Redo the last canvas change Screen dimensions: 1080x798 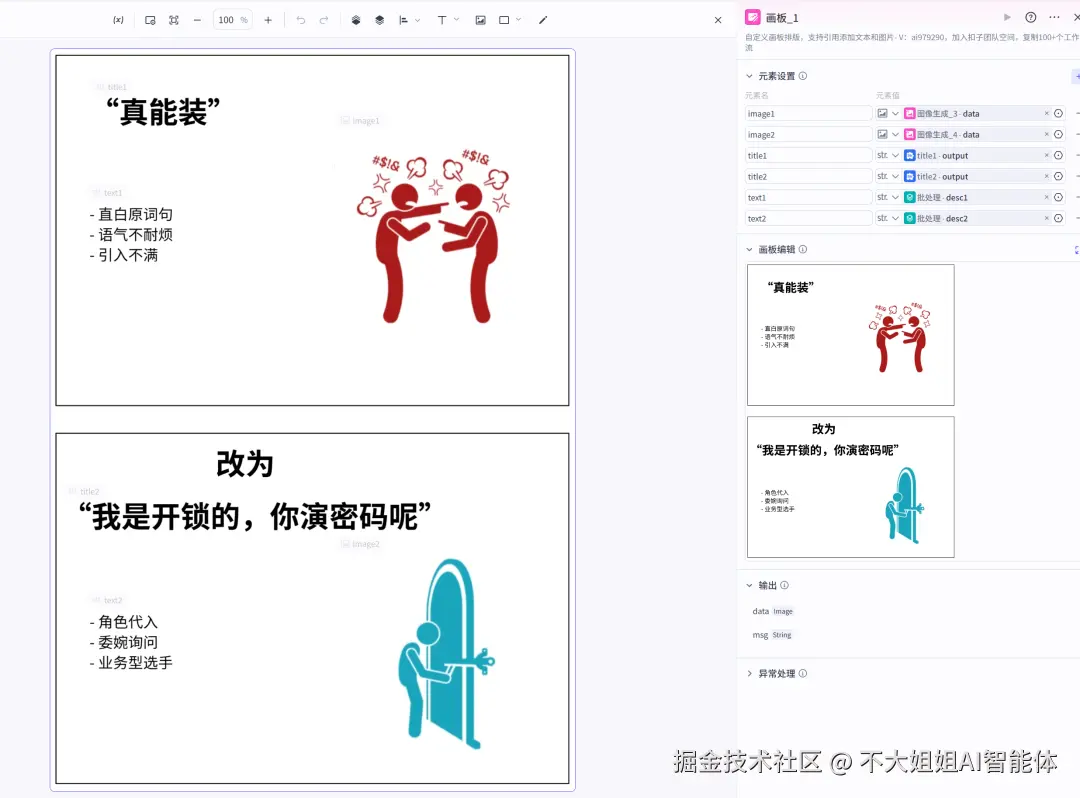[323, 19]
